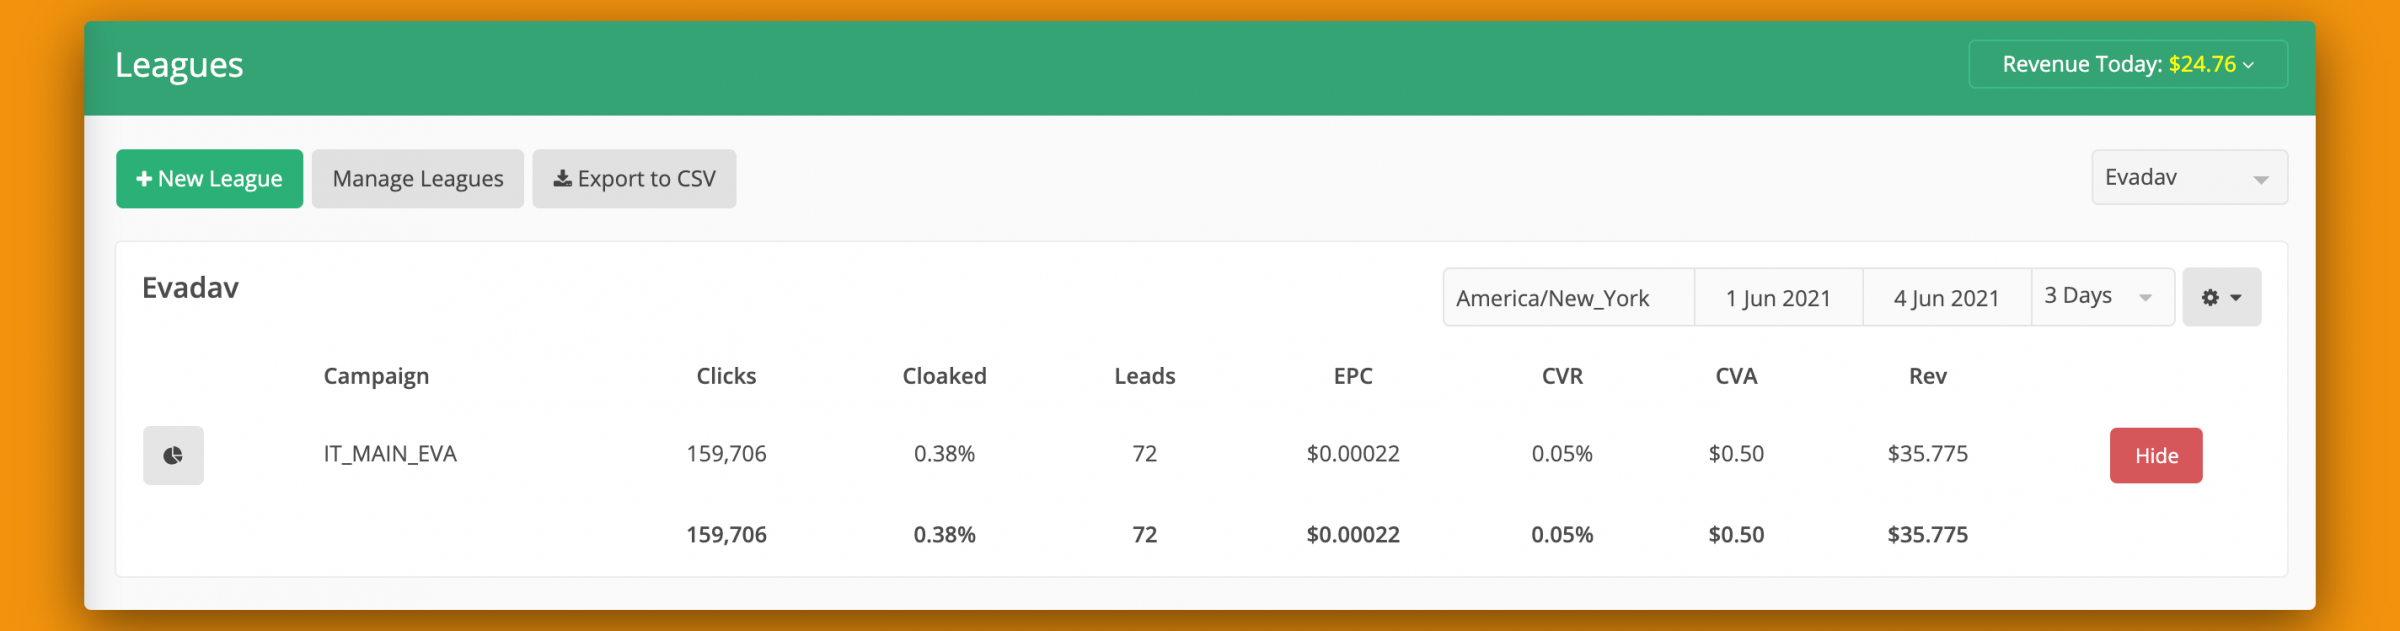The width and height of the screenshot is (2400, 631).
Task: Expand the Revenue Today chevron
Action: [2248, 65]
